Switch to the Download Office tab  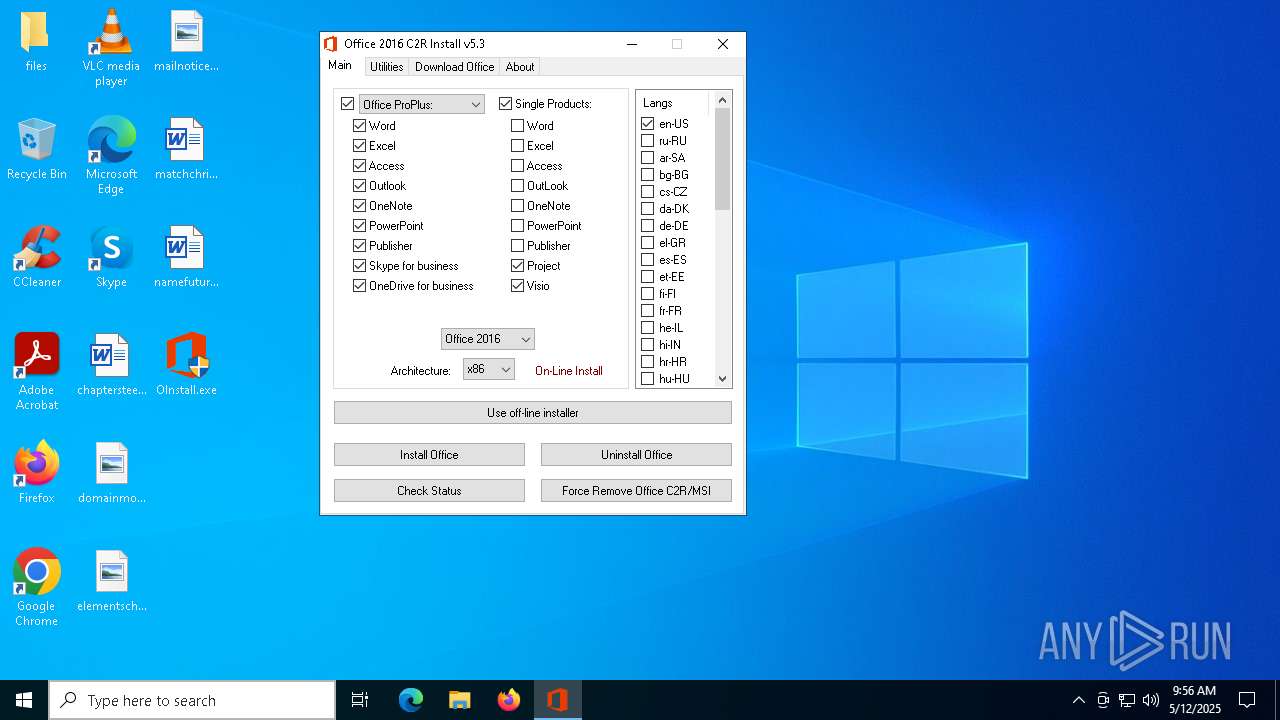455,67
